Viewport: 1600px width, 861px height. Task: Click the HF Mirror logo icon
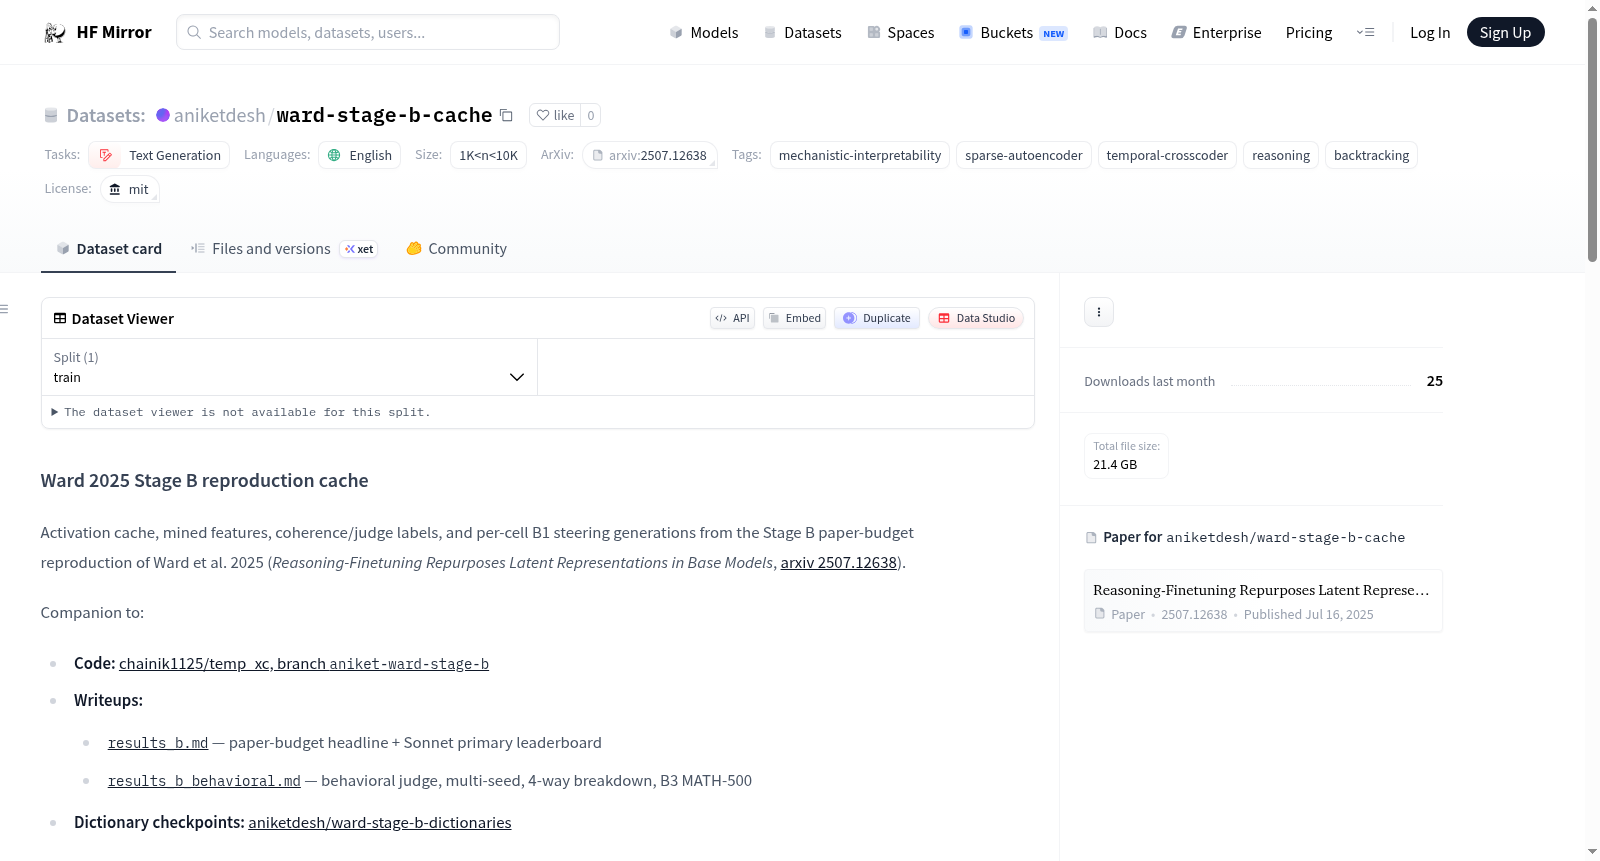coord(54,33)
